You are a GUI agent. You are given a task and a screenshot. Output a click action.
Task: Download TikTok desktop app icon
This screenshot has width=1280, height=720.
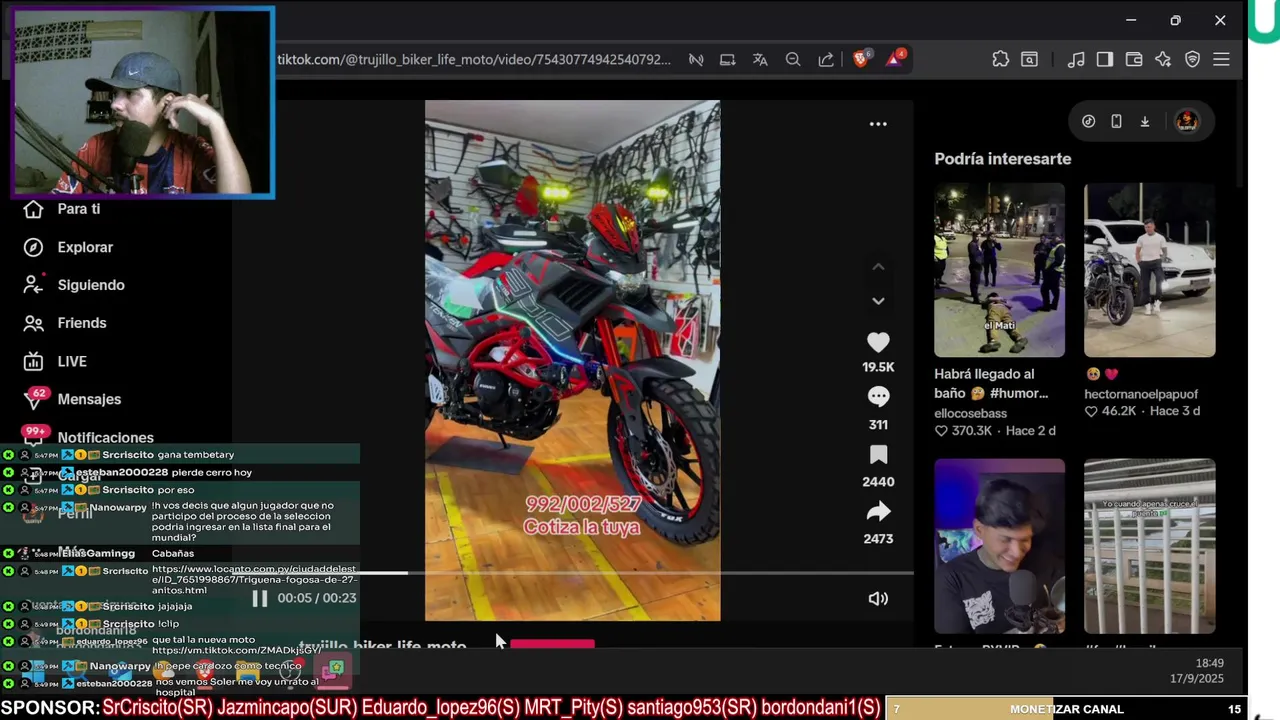(x=1145, y=121)
